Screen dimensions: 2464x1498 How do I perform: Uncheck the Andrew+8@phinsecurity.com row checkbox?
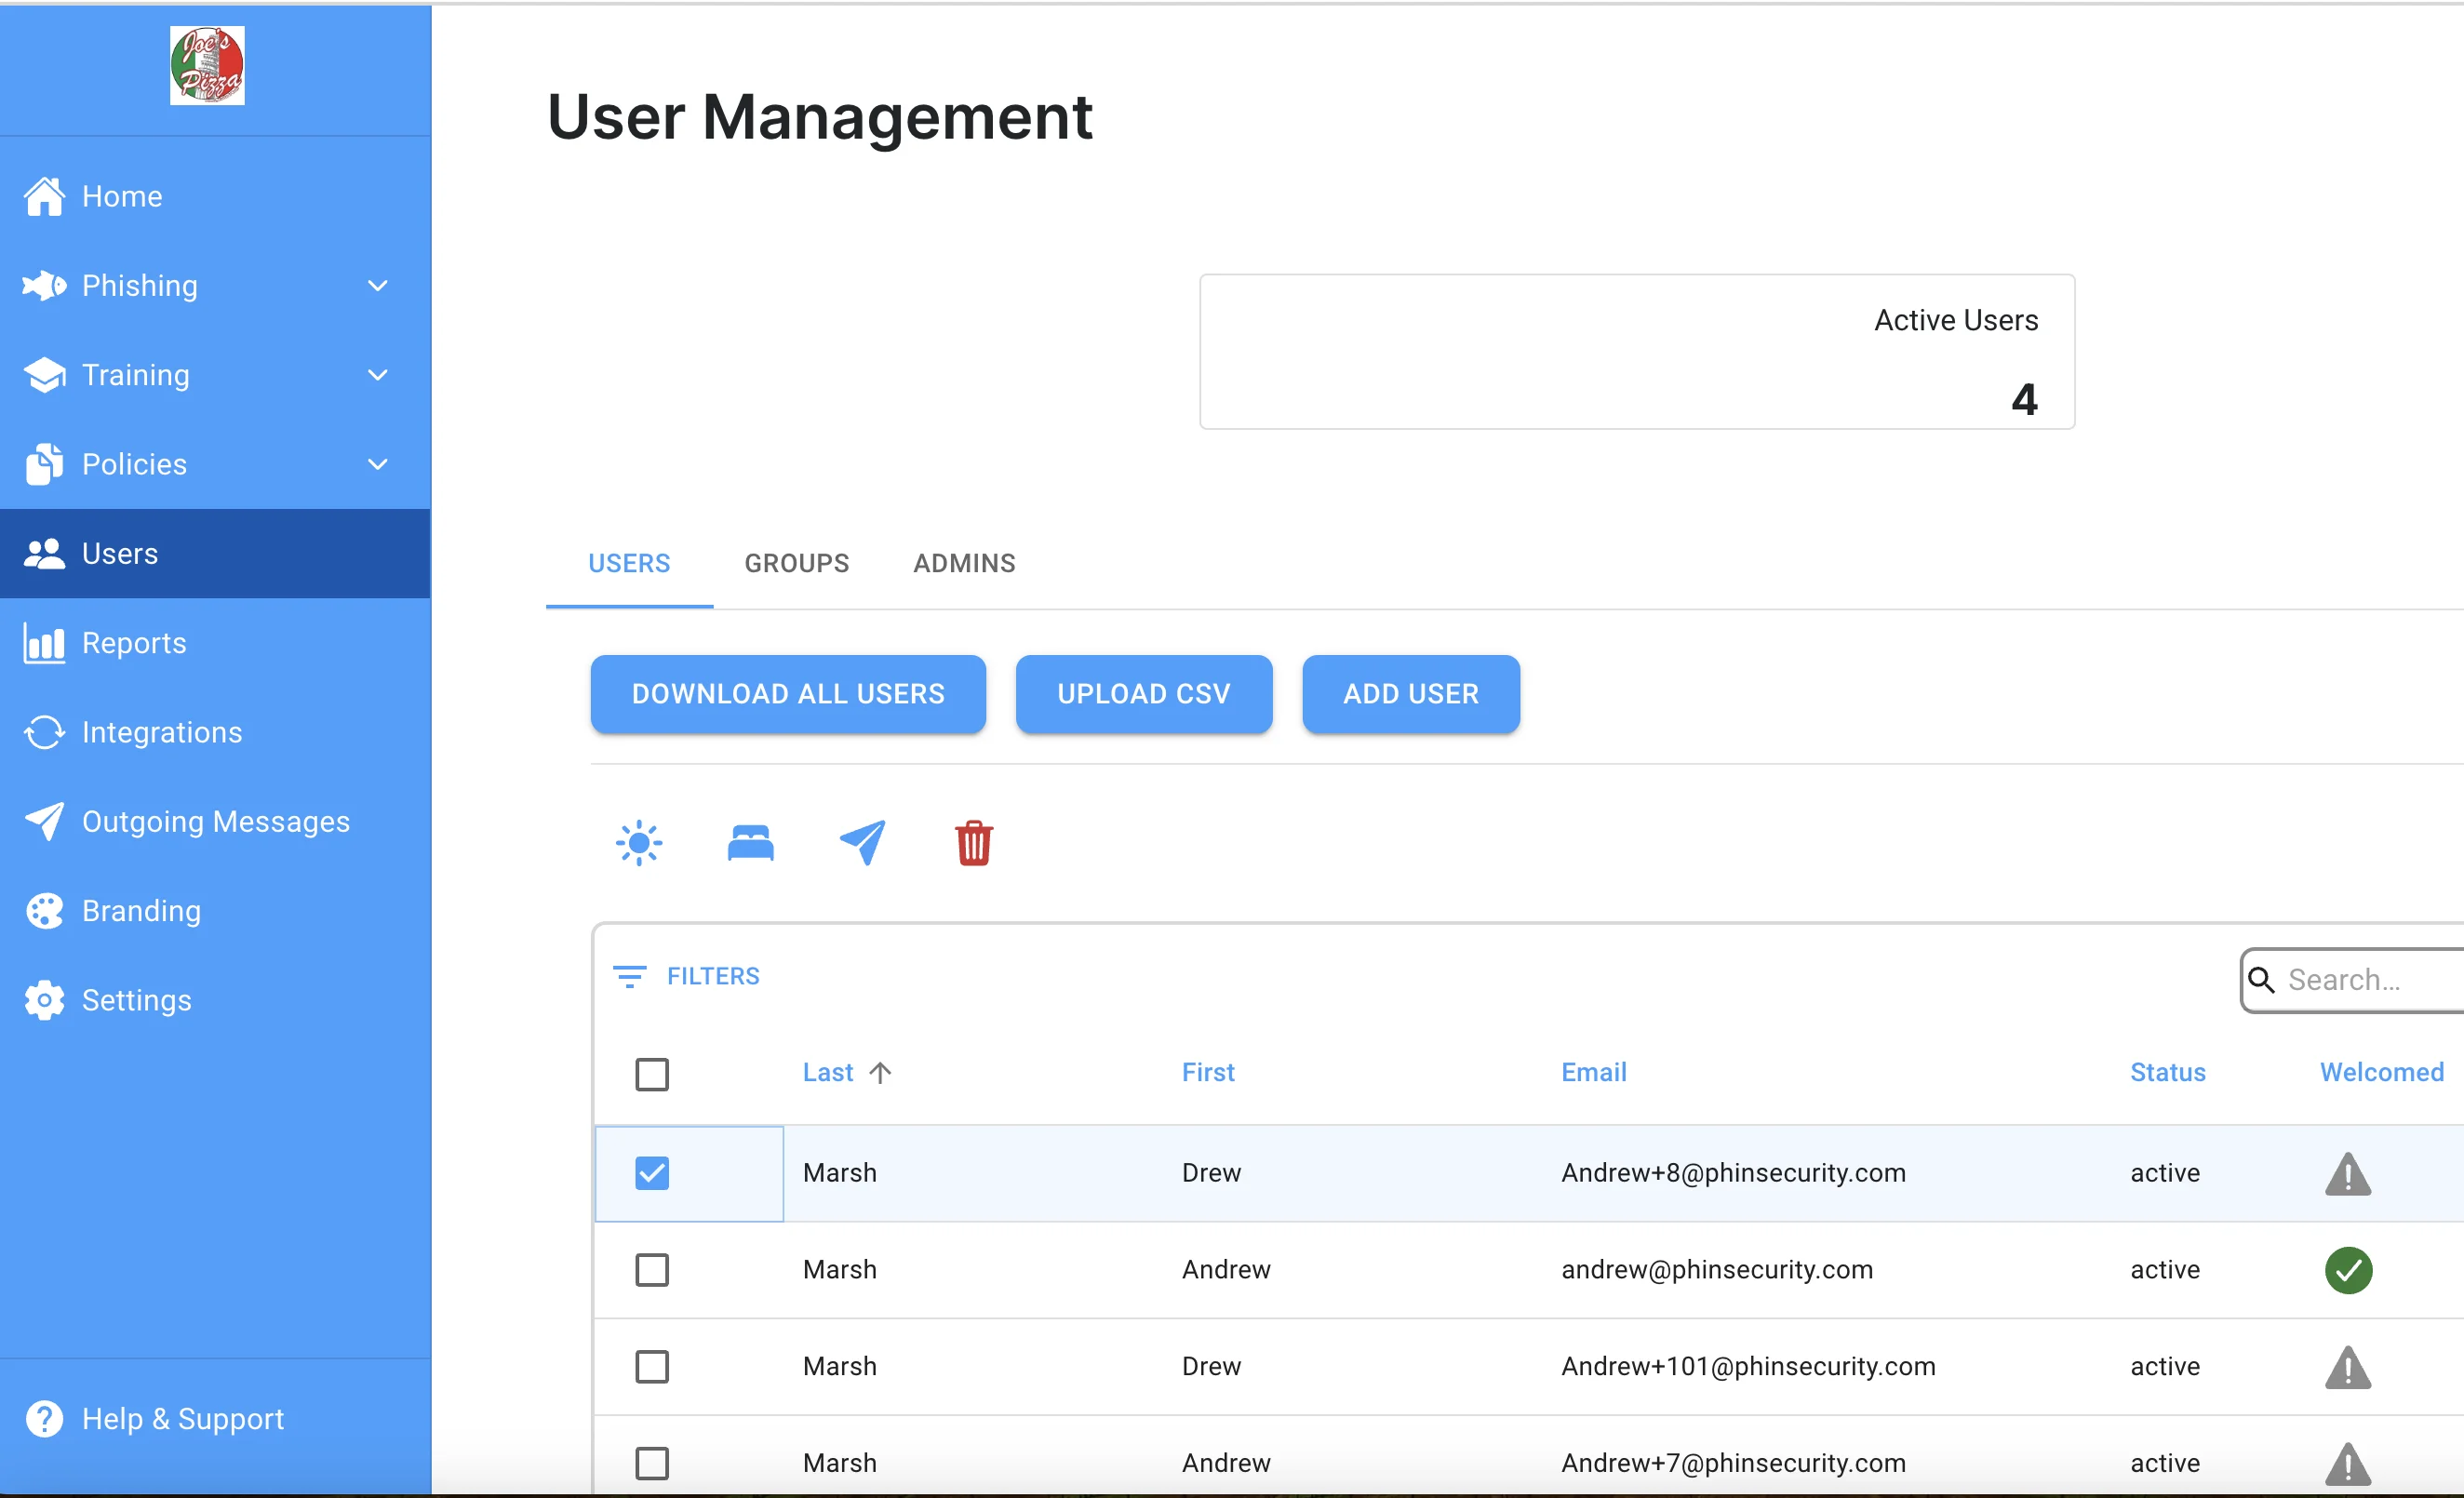click(x=652, y=1173)
